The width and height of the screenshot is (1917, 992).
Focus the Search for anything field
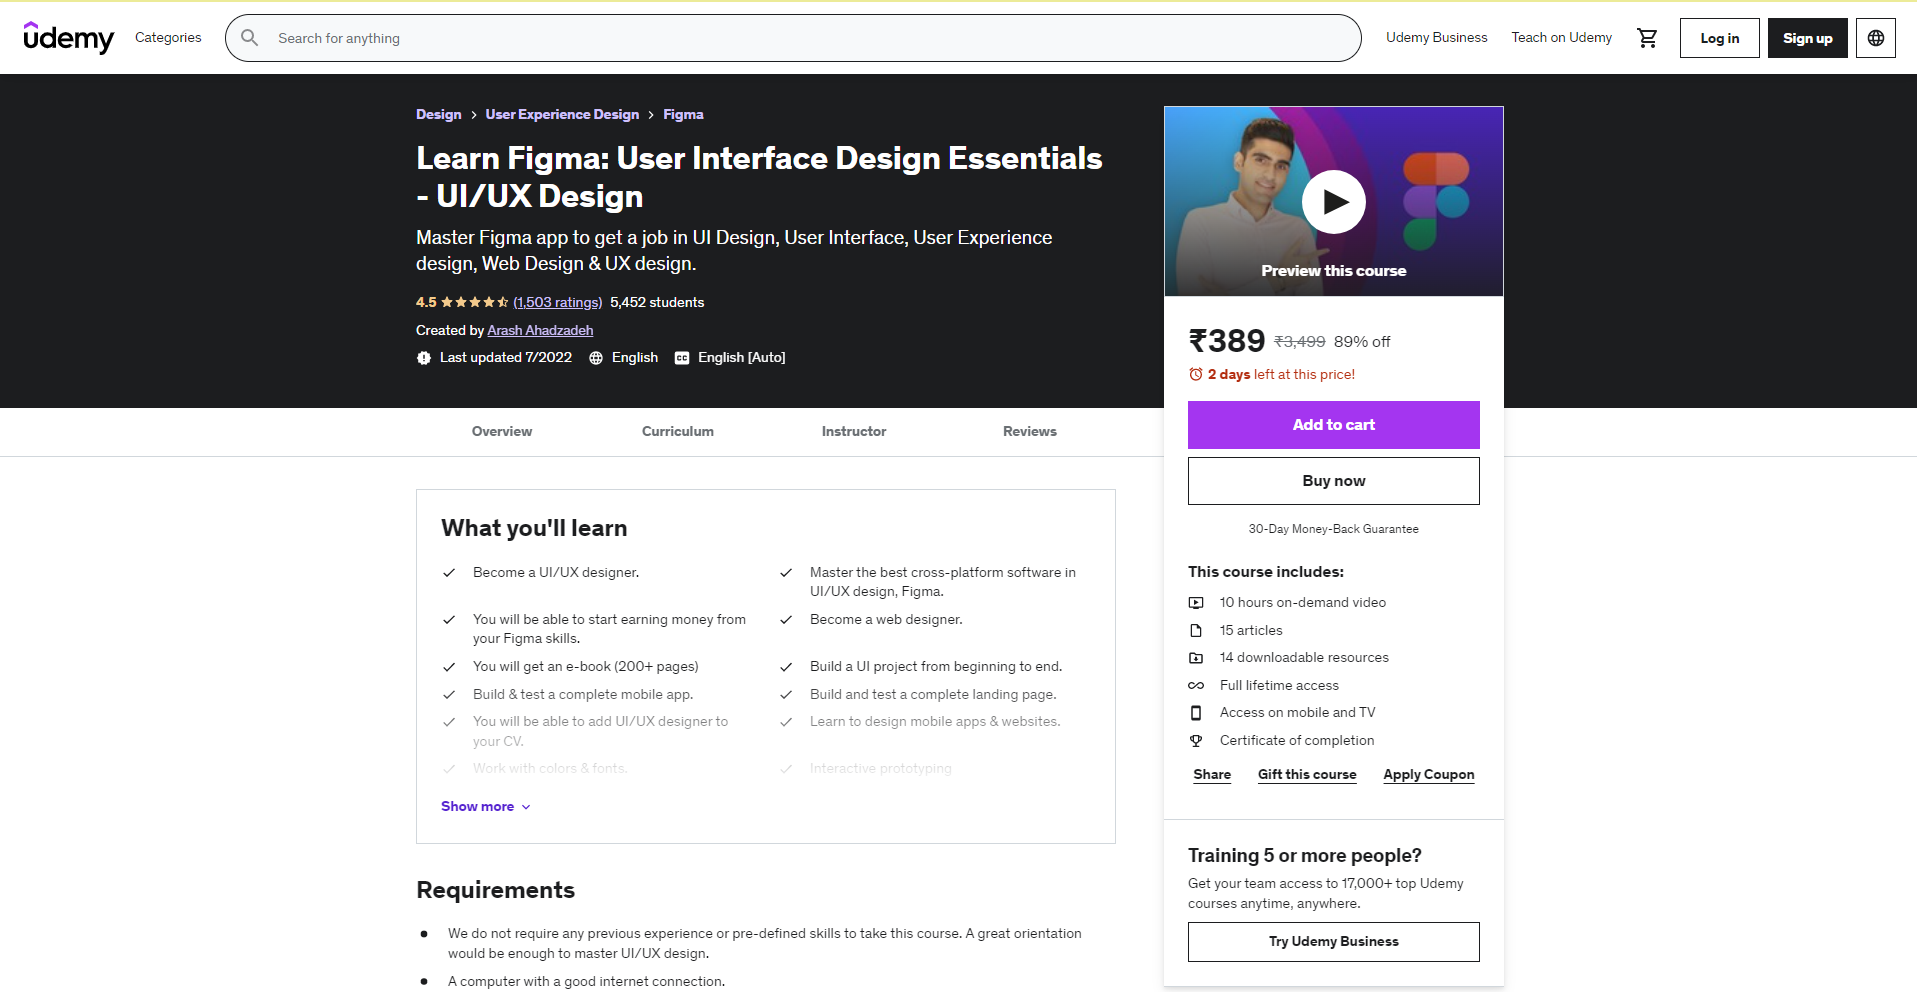coord(793,38)
